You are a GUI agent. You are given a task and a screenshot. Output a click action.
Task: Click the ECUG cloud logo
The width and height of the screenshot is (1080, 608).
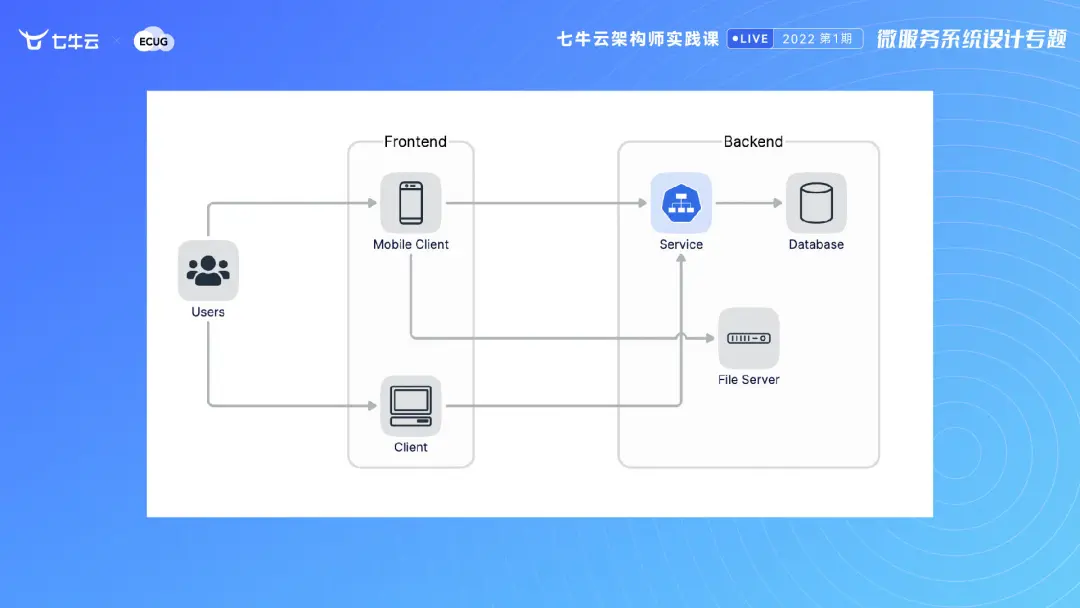tap(154, 40)
